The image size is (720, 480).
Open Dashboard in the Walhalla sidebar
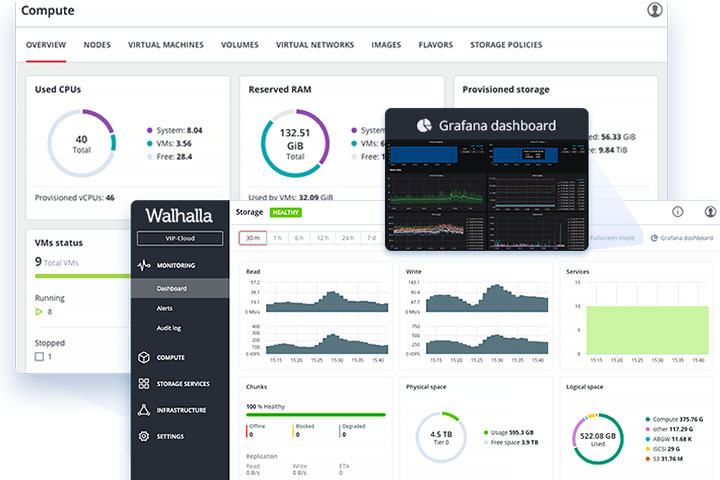(180, 288)
